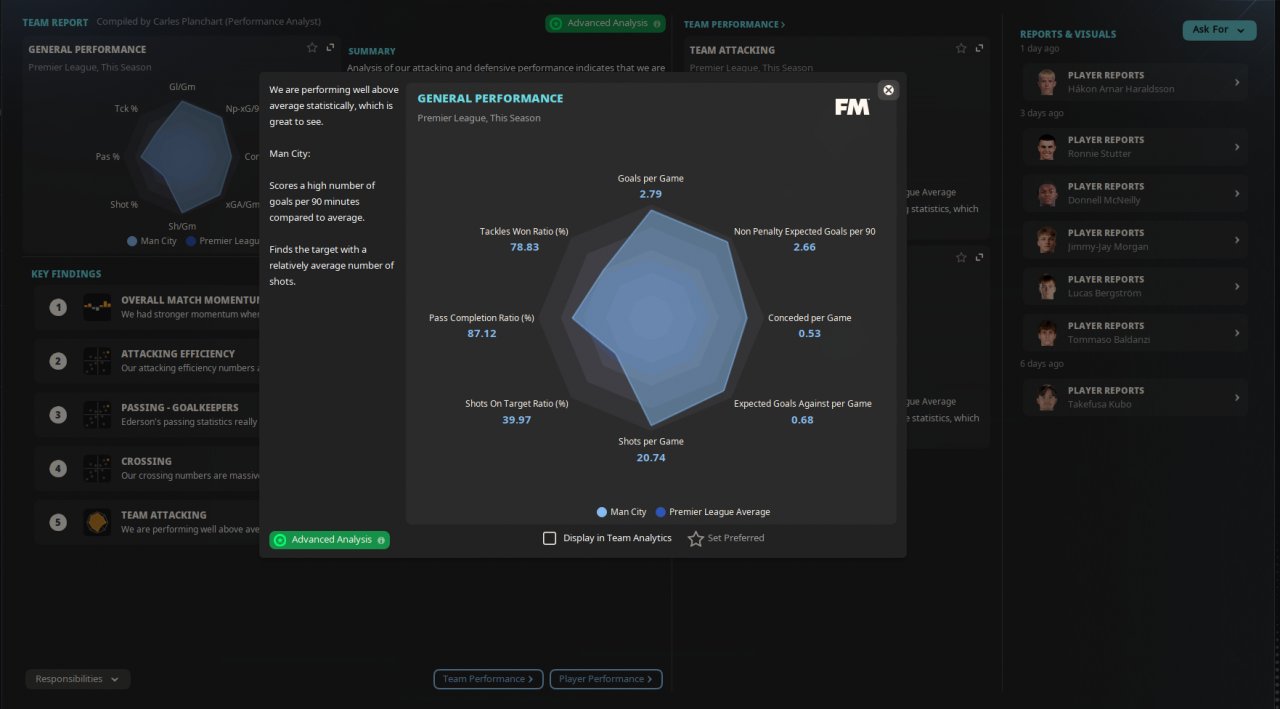
Task: Open the Ask For dropdown
Action: pyautogui.click(x=1219, y=30)
